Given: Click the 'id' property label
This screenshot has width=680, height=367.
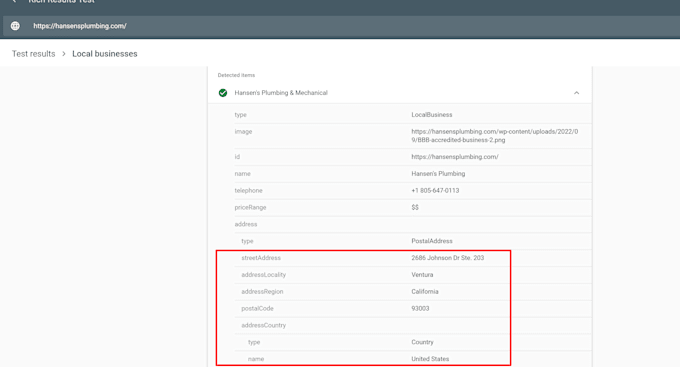Looking at the screenshot, I should click(237, 157).
